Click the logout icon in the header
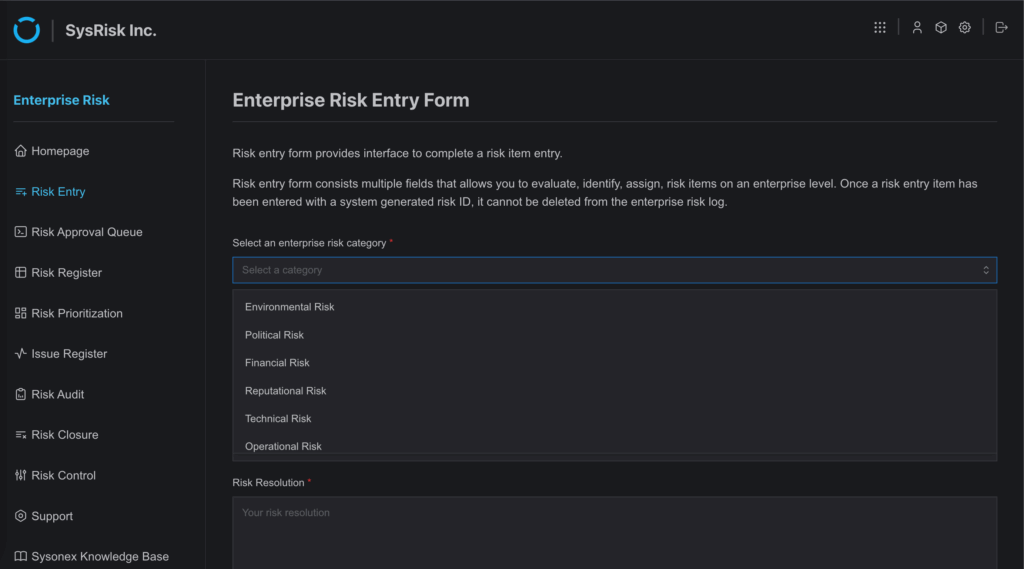 point(1001,27)
